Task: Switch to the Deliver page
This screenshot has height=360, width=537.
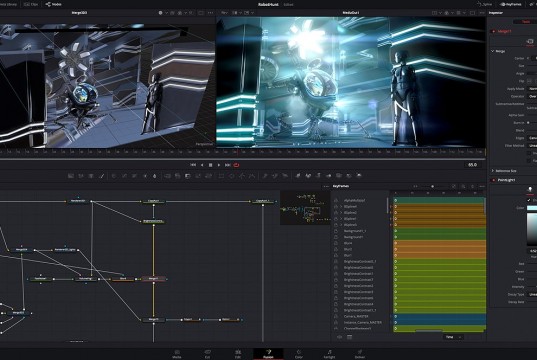Action: coord(360,354)
